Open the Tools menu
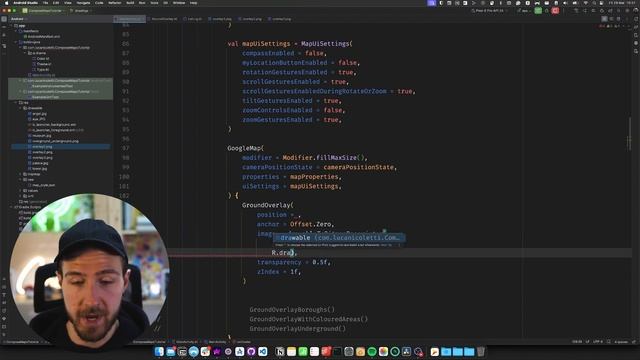This screenshot has width=640, height=360. [154, 3]
